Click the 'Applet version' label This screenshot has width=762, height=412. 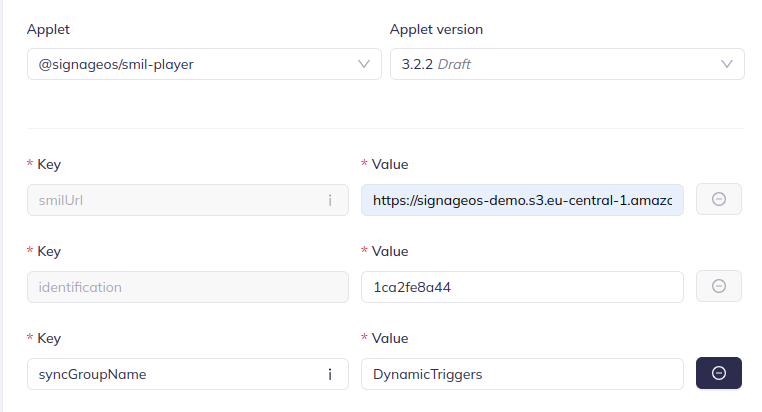click(x=436, y=29)
